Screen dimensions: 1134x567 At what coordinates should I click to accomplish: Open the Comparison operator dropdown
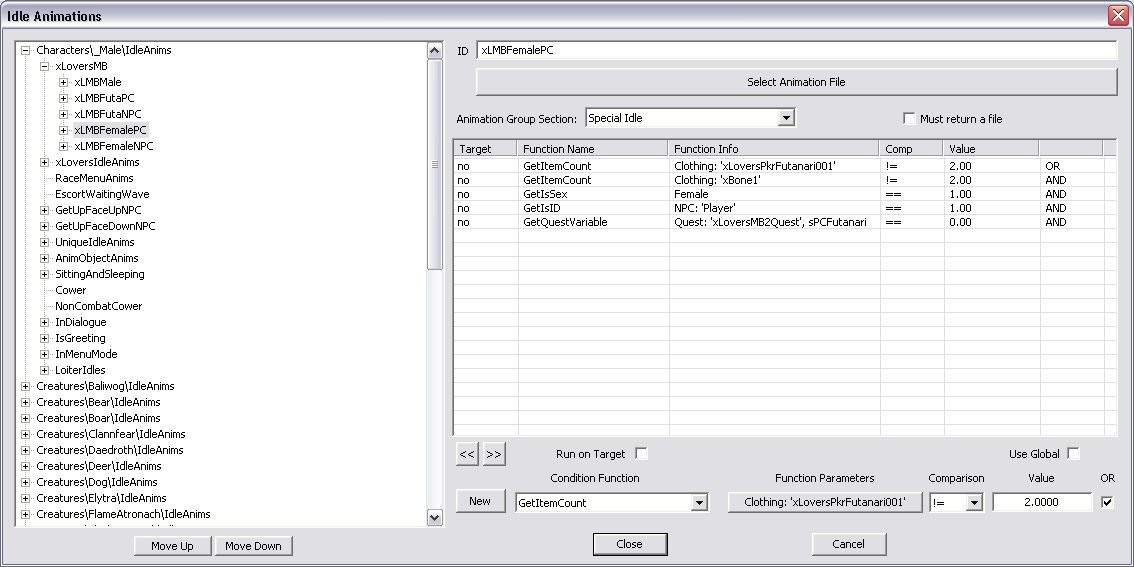[974, 503]
